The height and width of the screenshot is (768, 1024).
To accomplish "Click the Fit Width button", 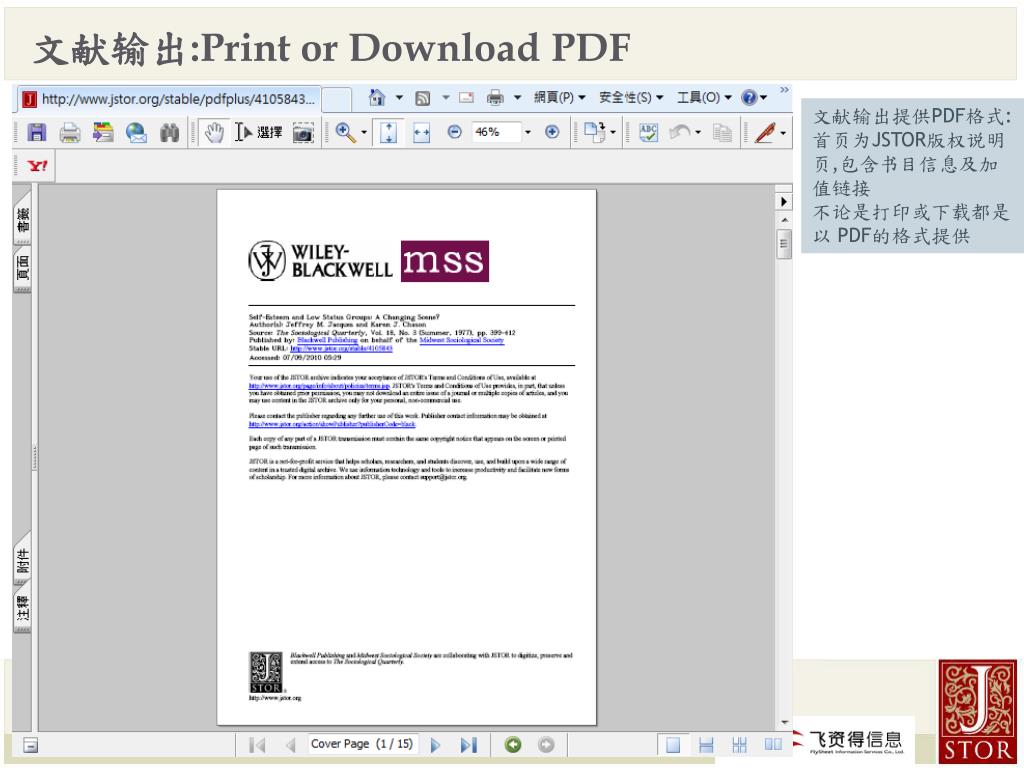I will (x=422, y=133).
